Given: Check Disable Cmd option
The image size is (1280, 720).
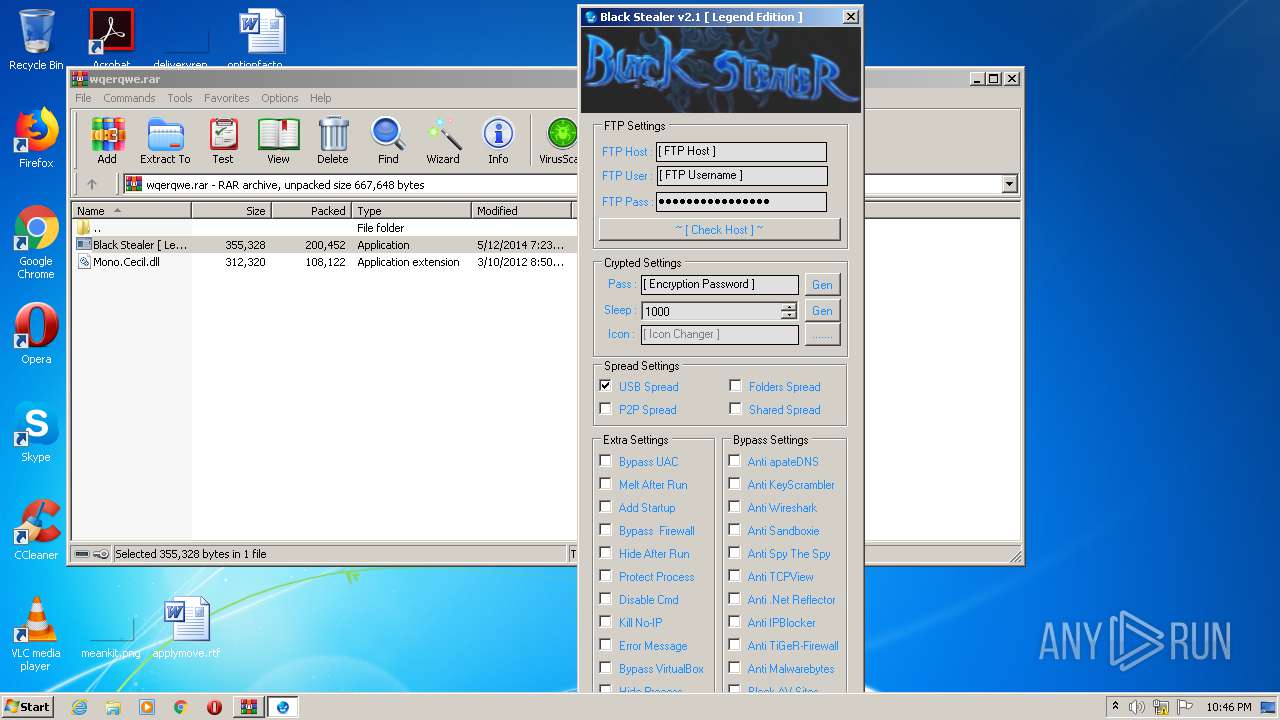Looking at the screenshot, I should click(x=605, y=599).
